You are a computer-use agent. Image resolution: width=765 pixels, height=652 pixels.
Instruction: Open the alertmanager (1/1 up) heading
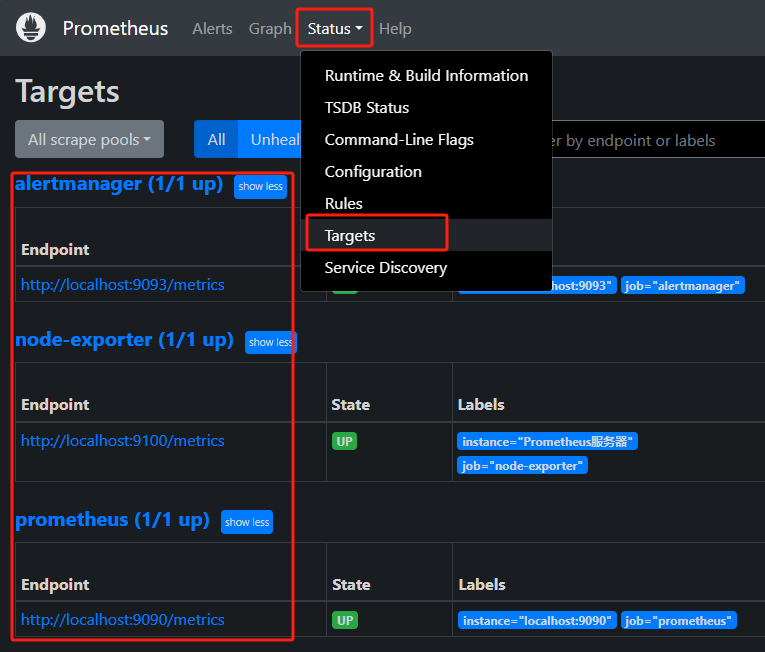[x=119, y=183]
